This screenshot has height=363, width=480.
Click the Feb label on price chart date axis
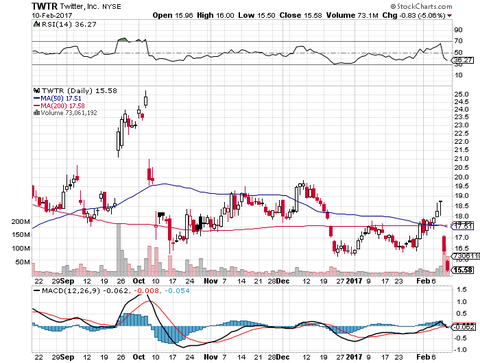tap(423, 281)
